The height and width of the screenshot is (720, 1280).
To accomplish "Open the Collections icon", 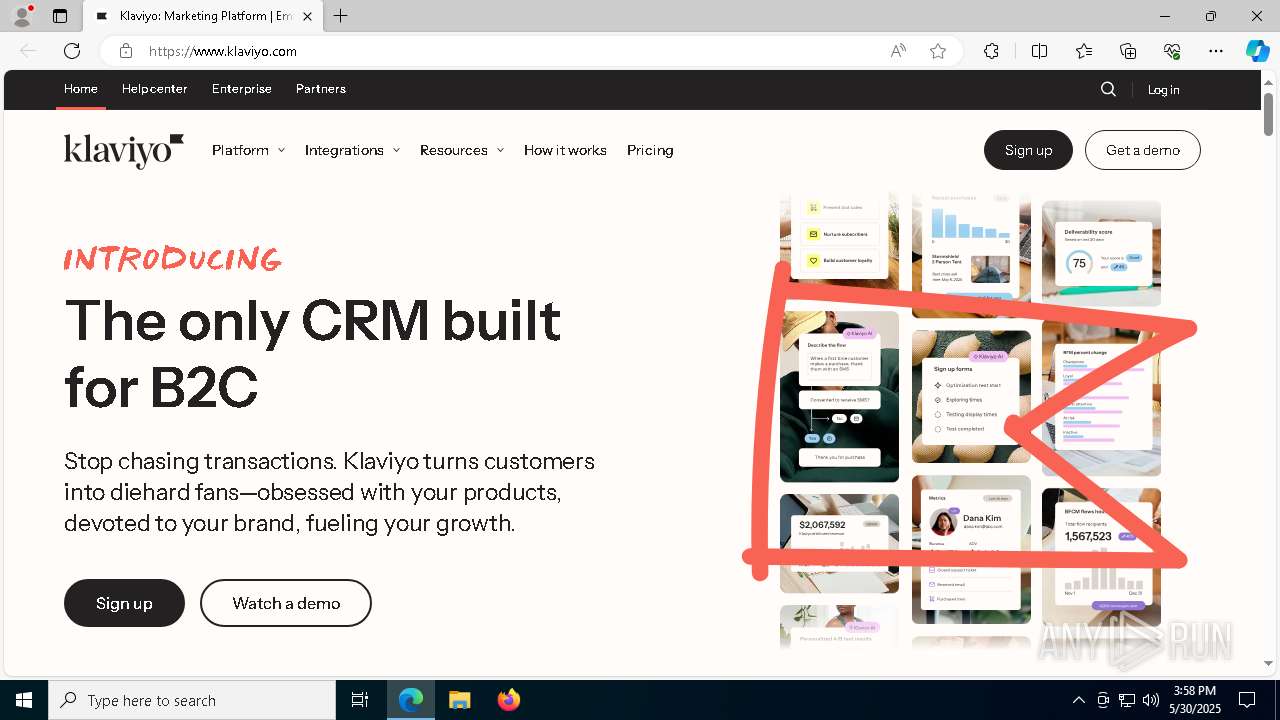I will [1128, 51].
